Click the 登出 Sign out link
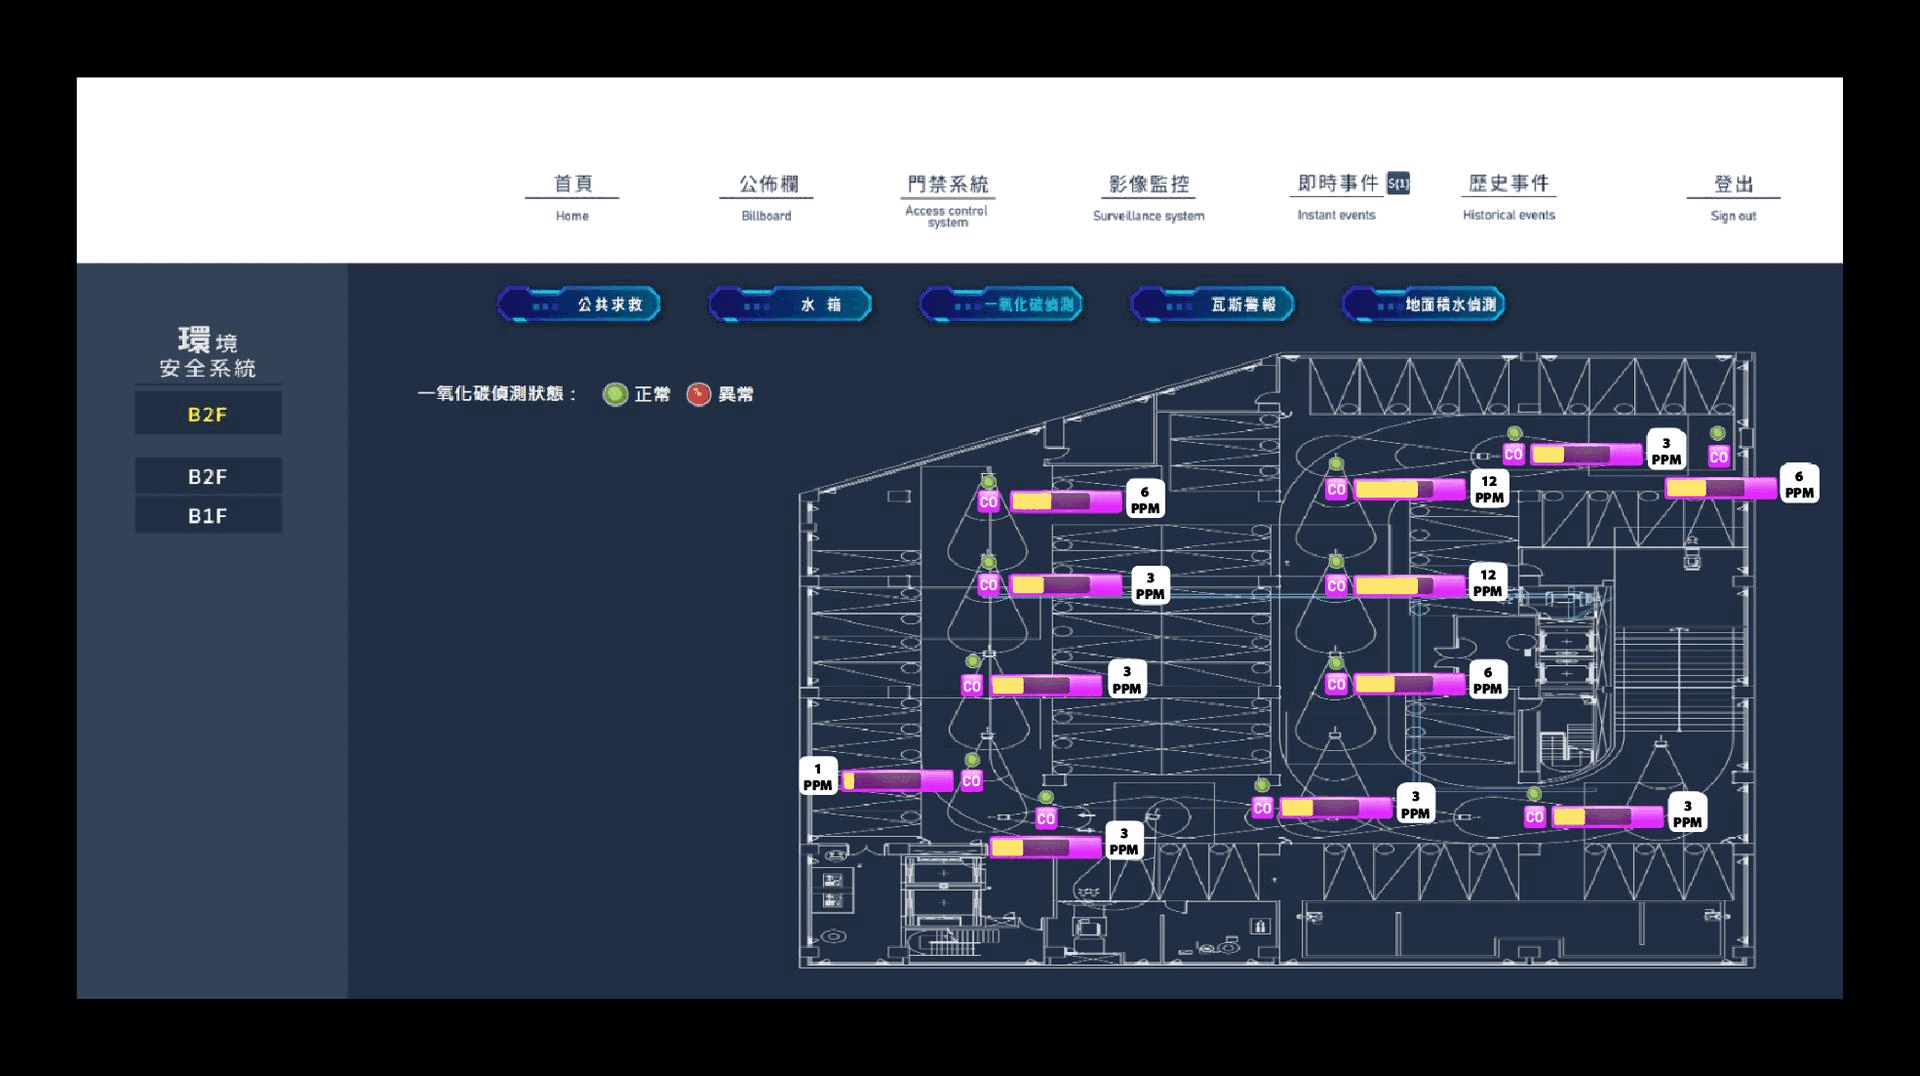The width and height of the screenshot is (1920, 1076). tap(1733, 196)
